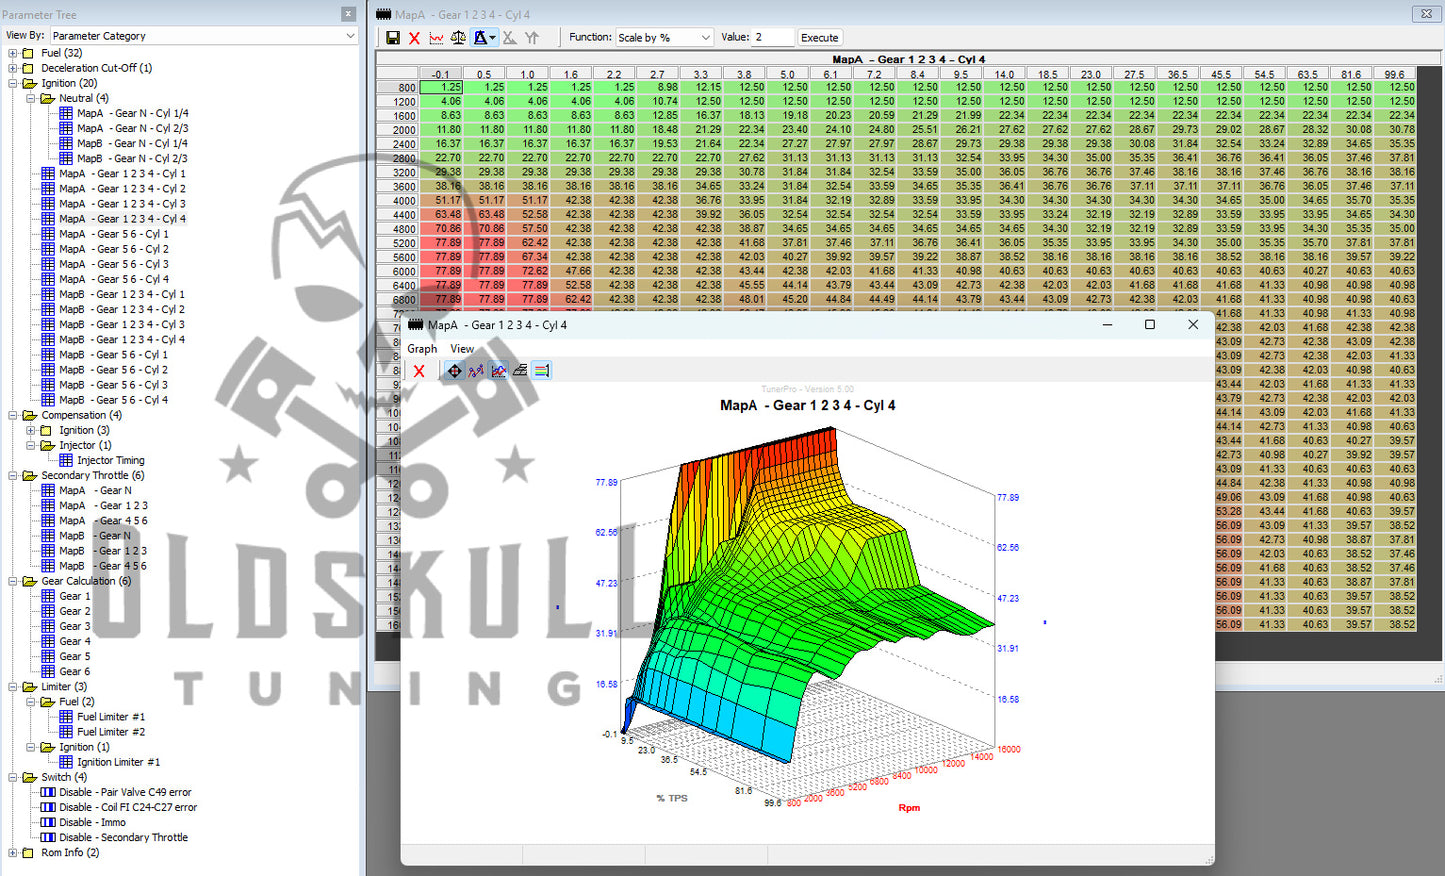Click the red line graph icon
This screenshot has height=876, width=1445.
436,38
